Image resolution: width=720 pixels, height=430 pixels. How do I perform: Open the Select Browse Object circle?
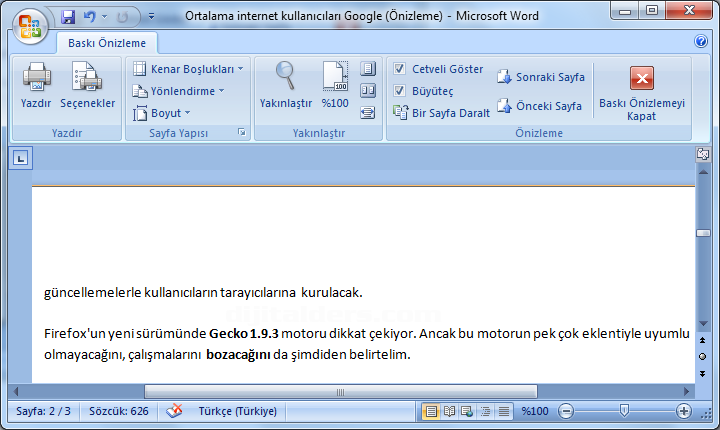click(703, 356)
